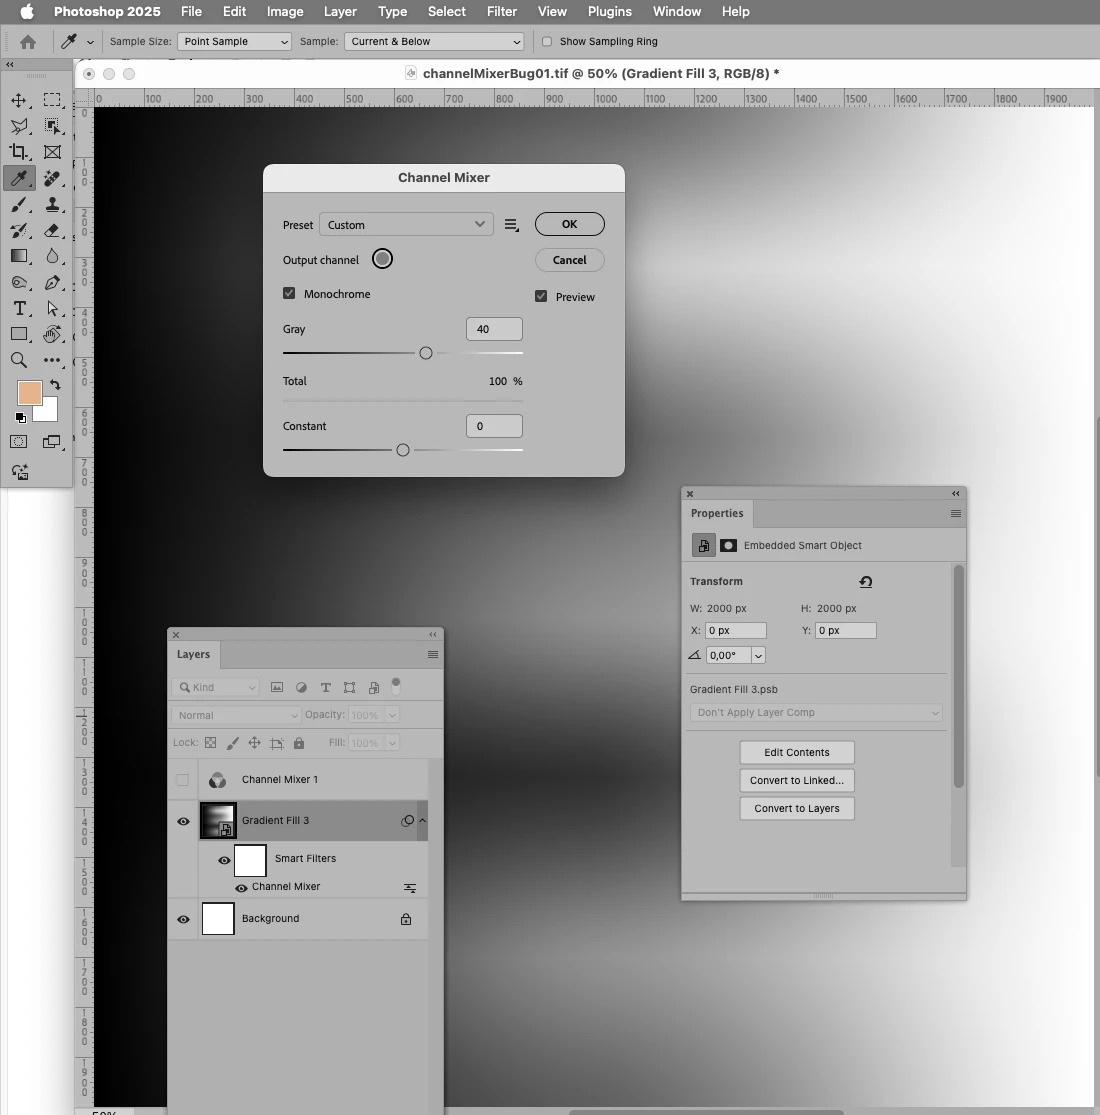Screen dimensions: 1100x1115
Task: Select the Rotate View hand tool
Action: click(52, 334)
